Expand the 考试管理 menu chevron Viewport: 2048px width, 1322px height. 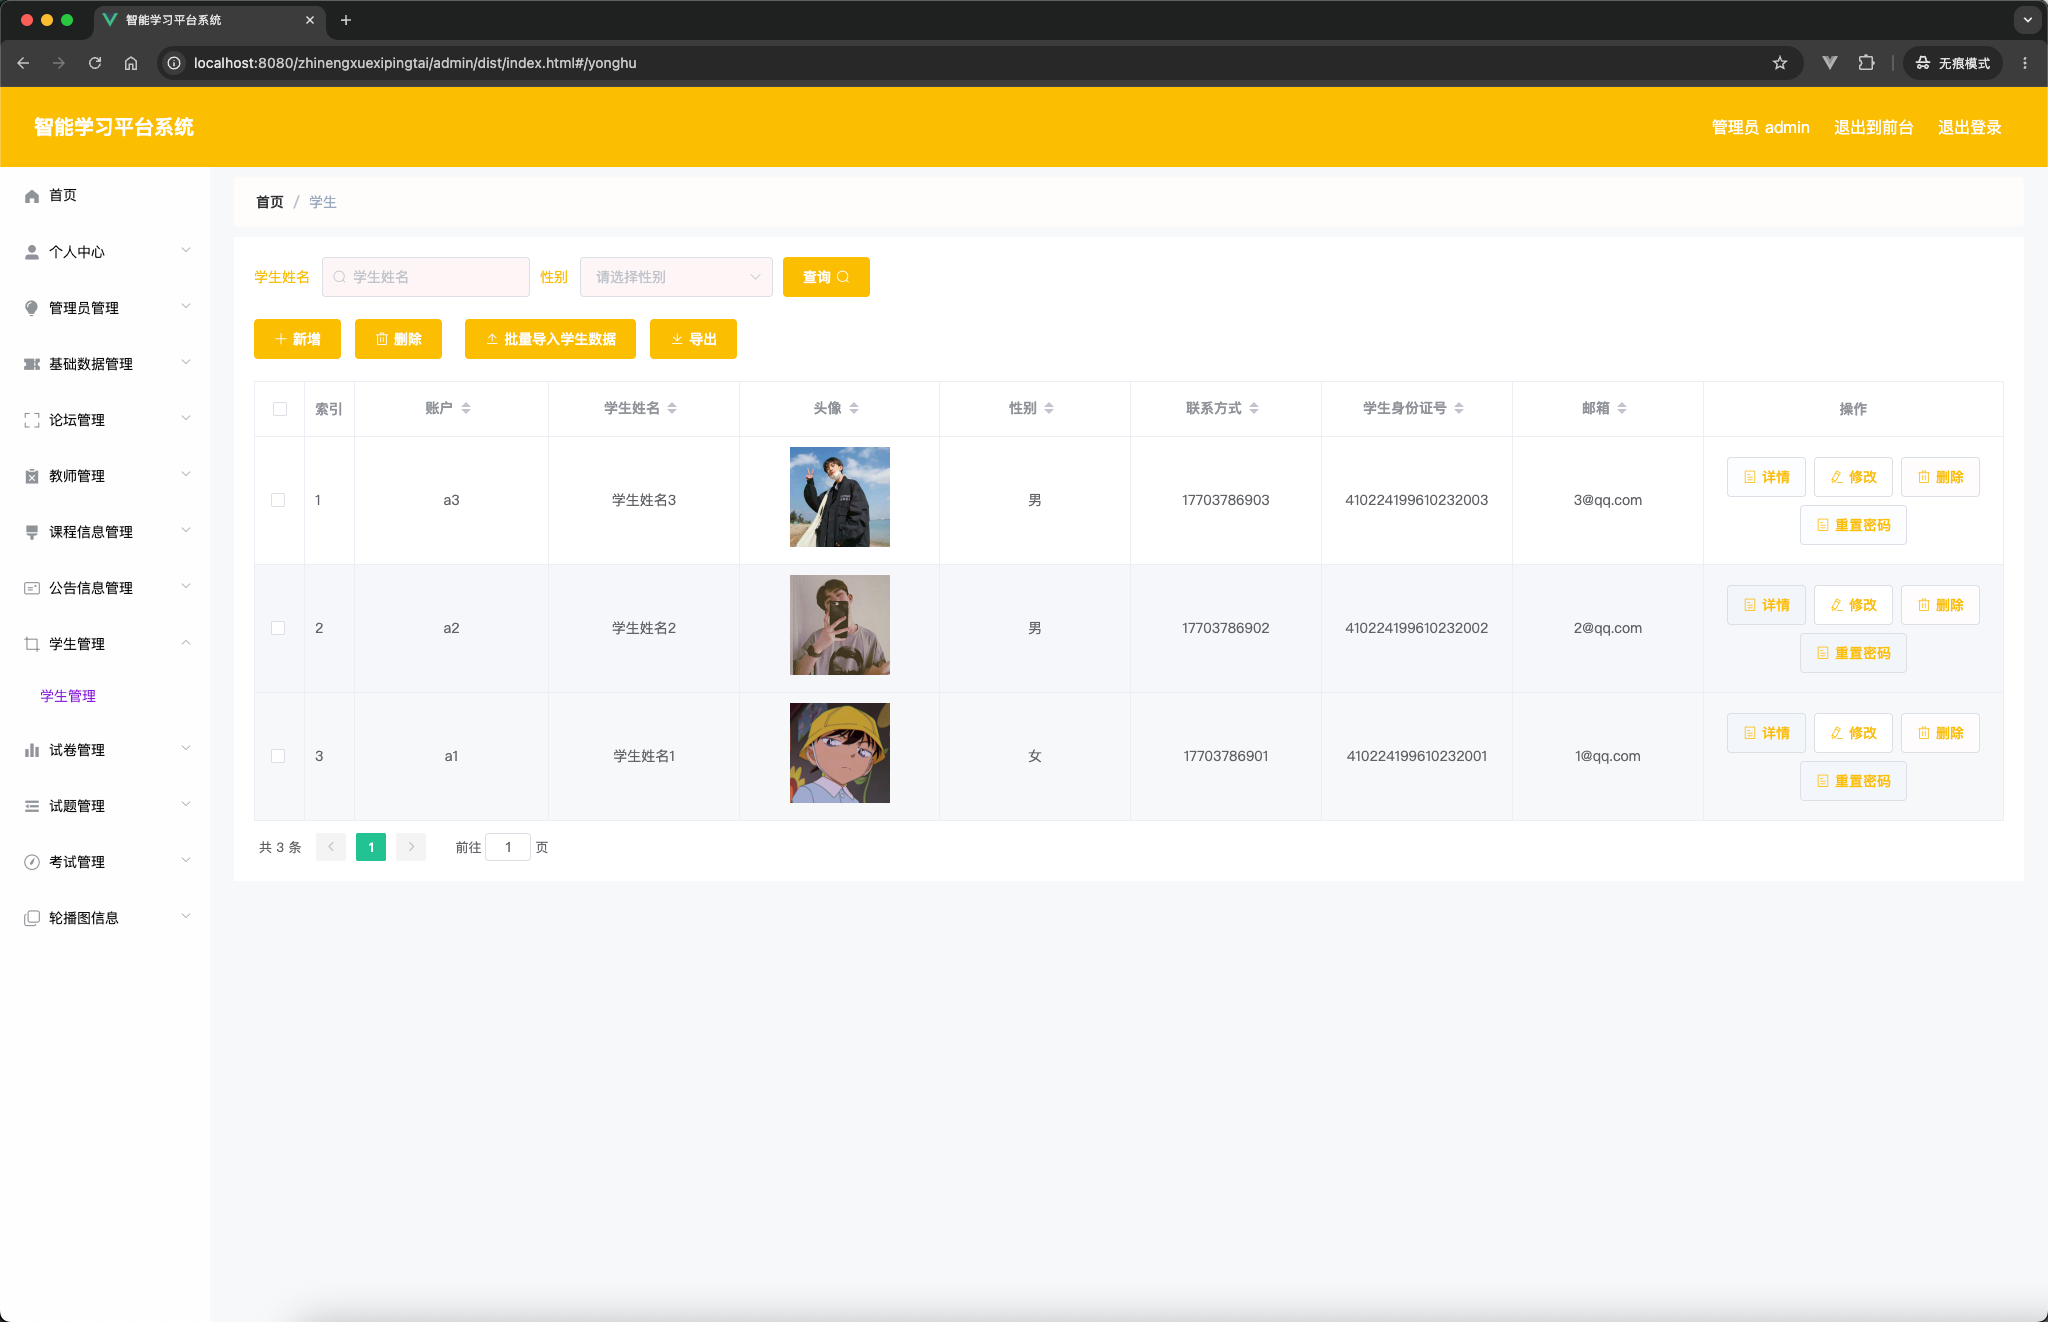186,860
